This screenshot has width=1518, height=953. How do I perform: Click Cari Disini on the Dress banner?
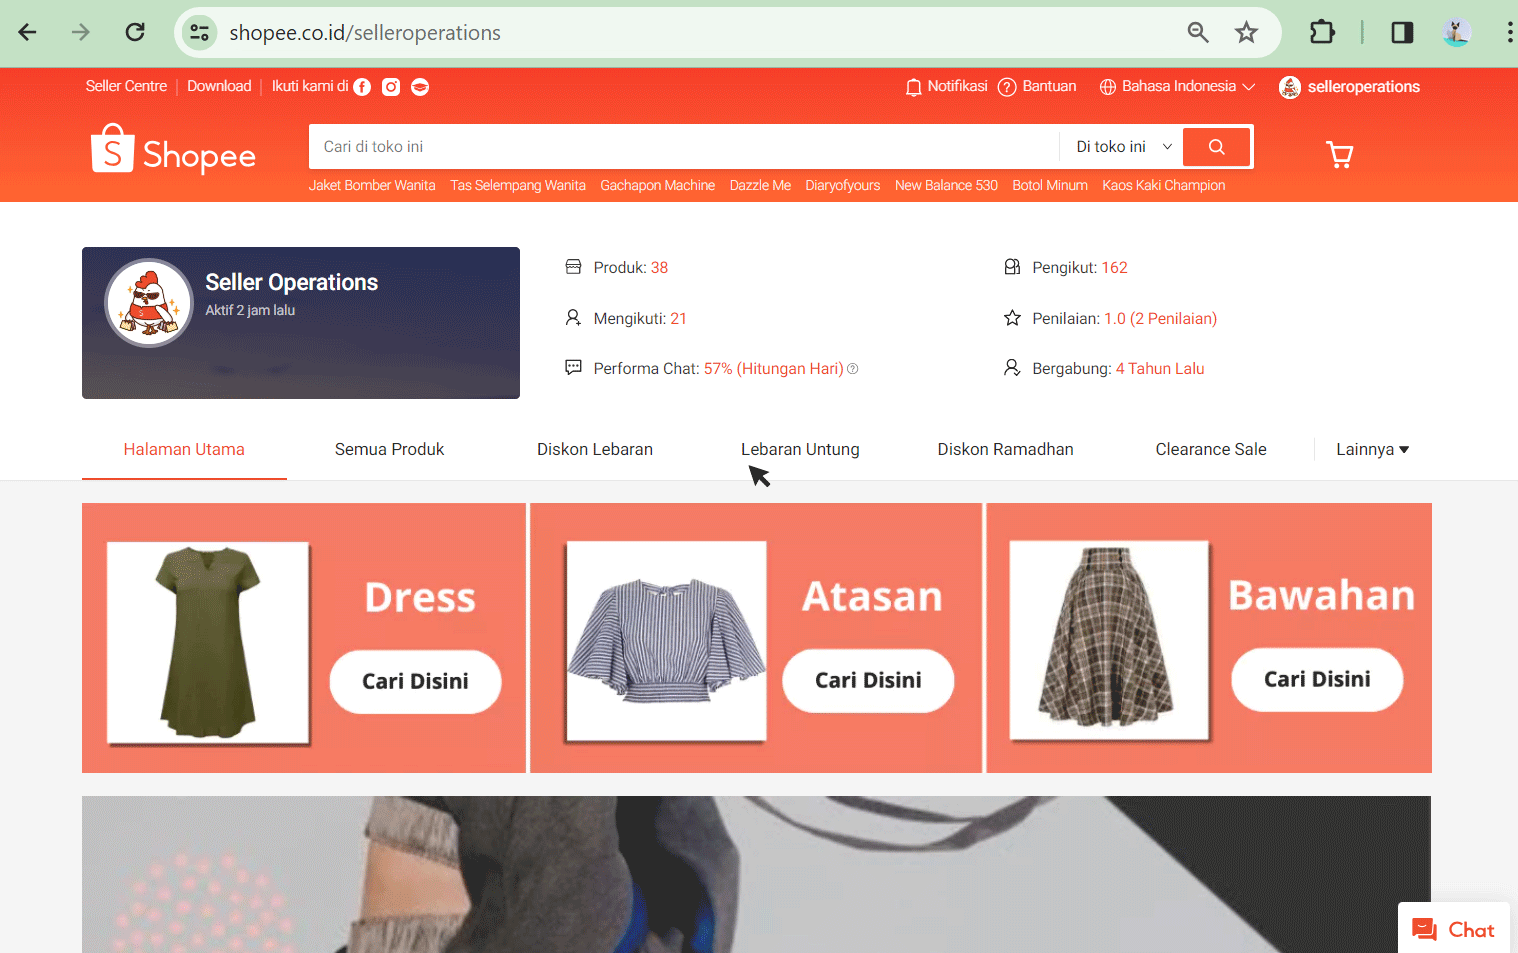[x=415, y=681]
